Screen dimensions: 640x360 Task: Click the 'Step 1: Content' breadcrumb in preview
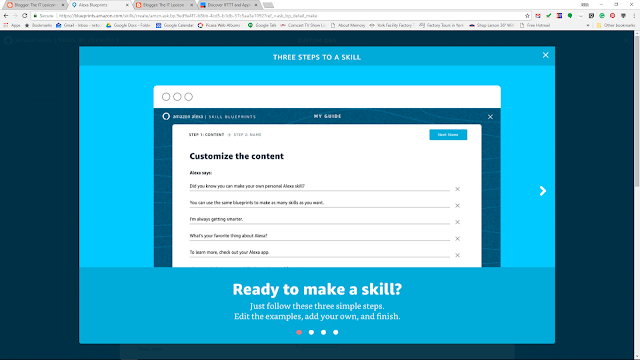click(206, 135)
